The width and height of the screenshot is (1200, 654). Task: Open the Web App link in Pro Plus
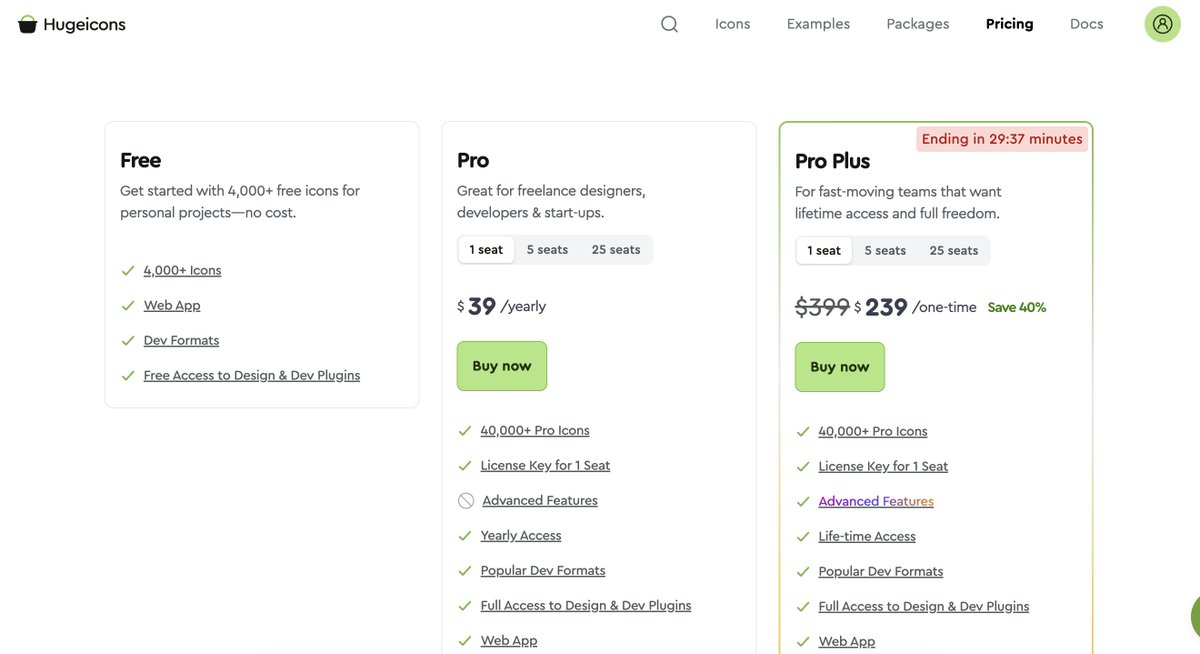[847, 642]
